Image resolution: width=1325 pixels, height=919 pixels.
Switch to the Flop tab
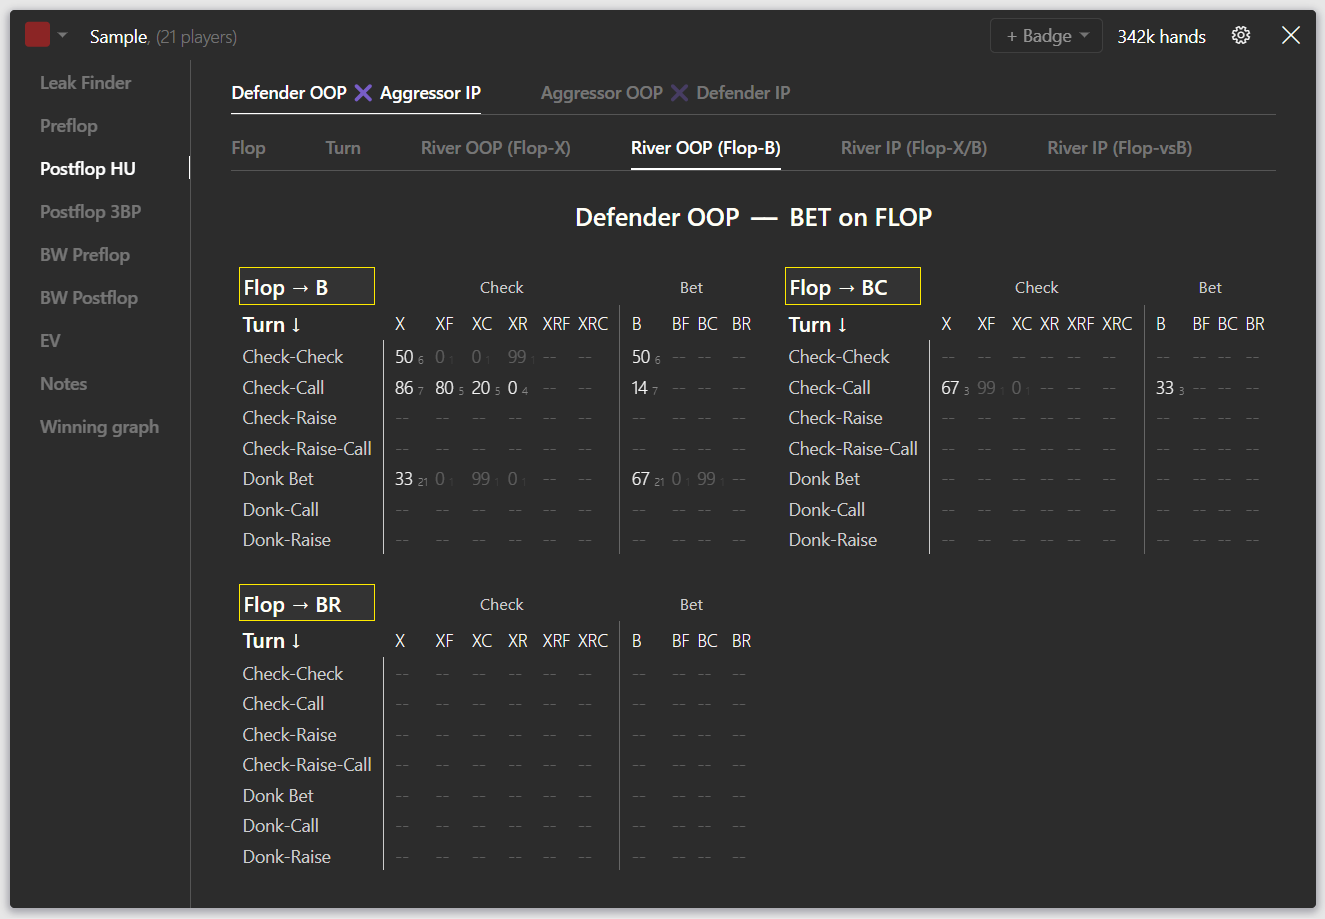(248, 148)
